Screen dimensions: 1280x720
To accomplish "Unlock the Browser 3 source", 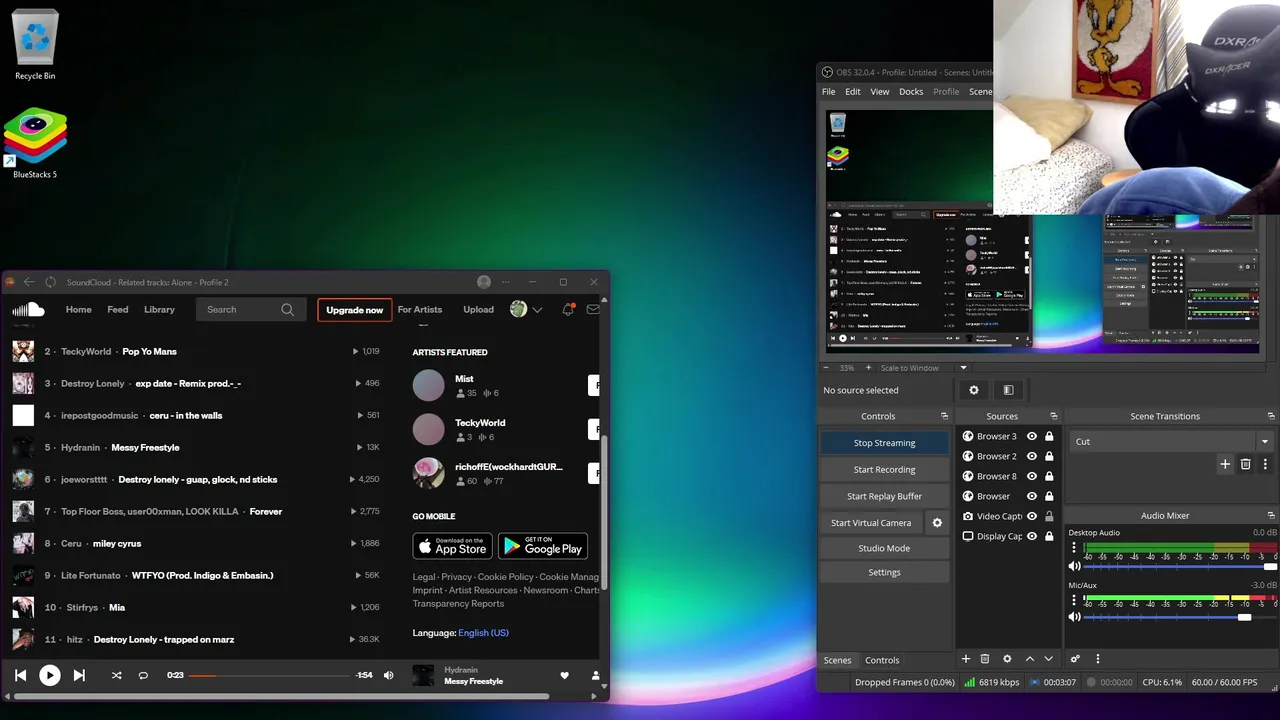I will [1049, 436].
